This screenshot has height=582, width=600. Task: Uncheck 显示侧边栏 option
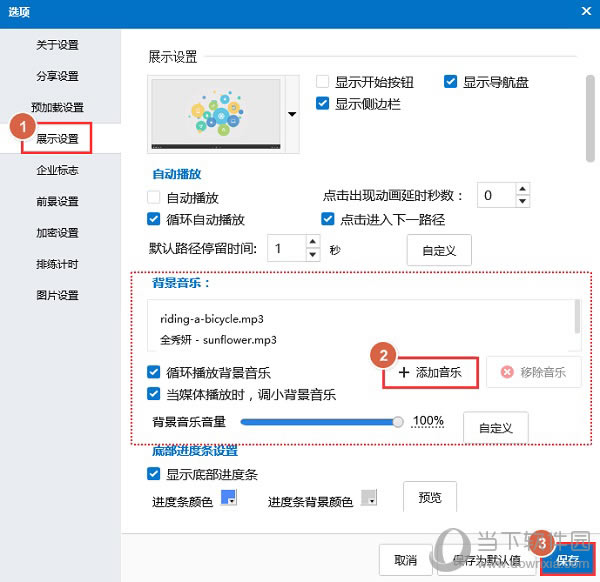tap(323, 103)
